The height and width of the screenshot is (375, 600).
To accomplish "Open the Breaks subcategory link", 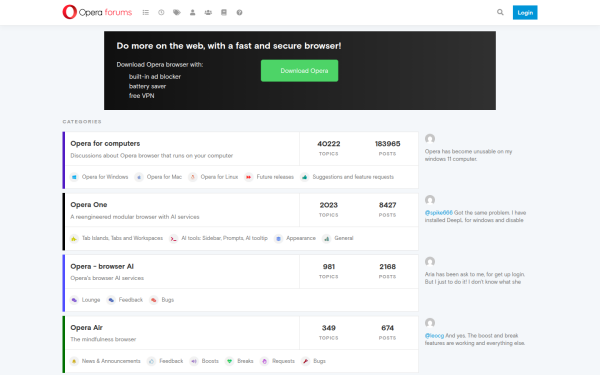I will 245,361.
